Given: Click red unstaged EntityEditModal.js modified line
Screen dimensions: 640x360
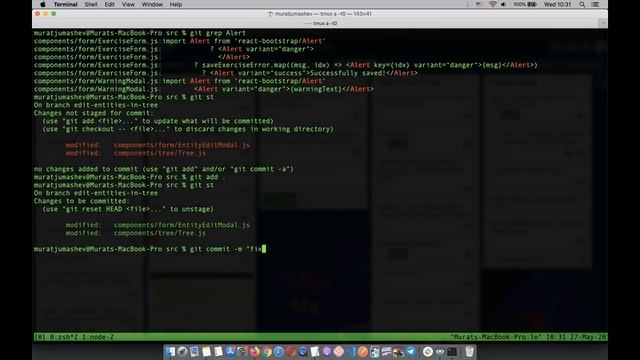Looking at the screenshot, I should tap(158, 145).
